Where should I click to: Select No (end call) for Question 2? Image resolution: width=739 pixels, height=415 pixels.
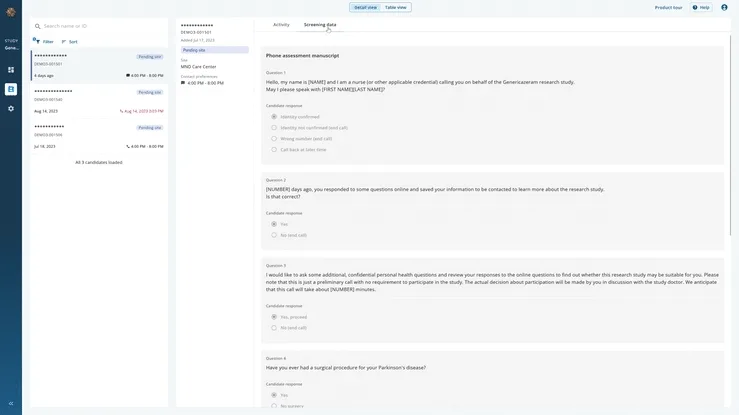274,235
